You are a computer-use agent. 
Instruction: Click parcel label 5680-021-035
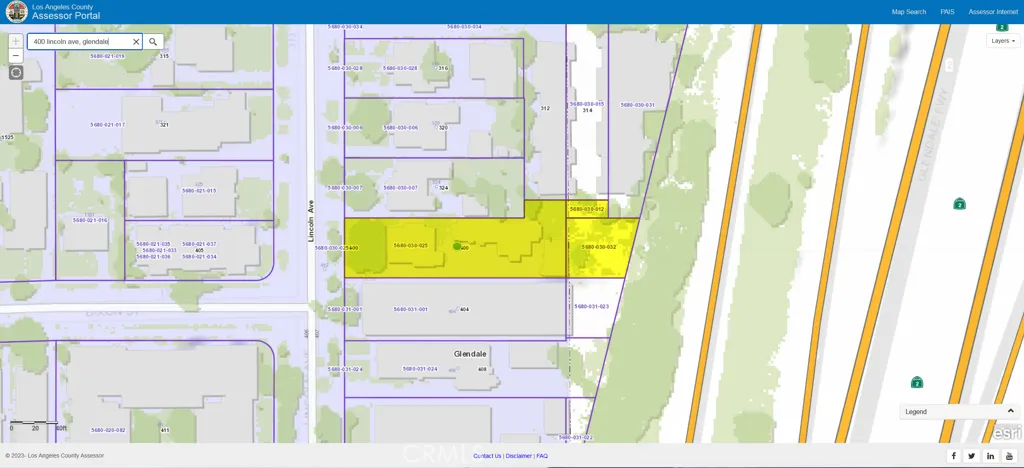tap(153, 244)
